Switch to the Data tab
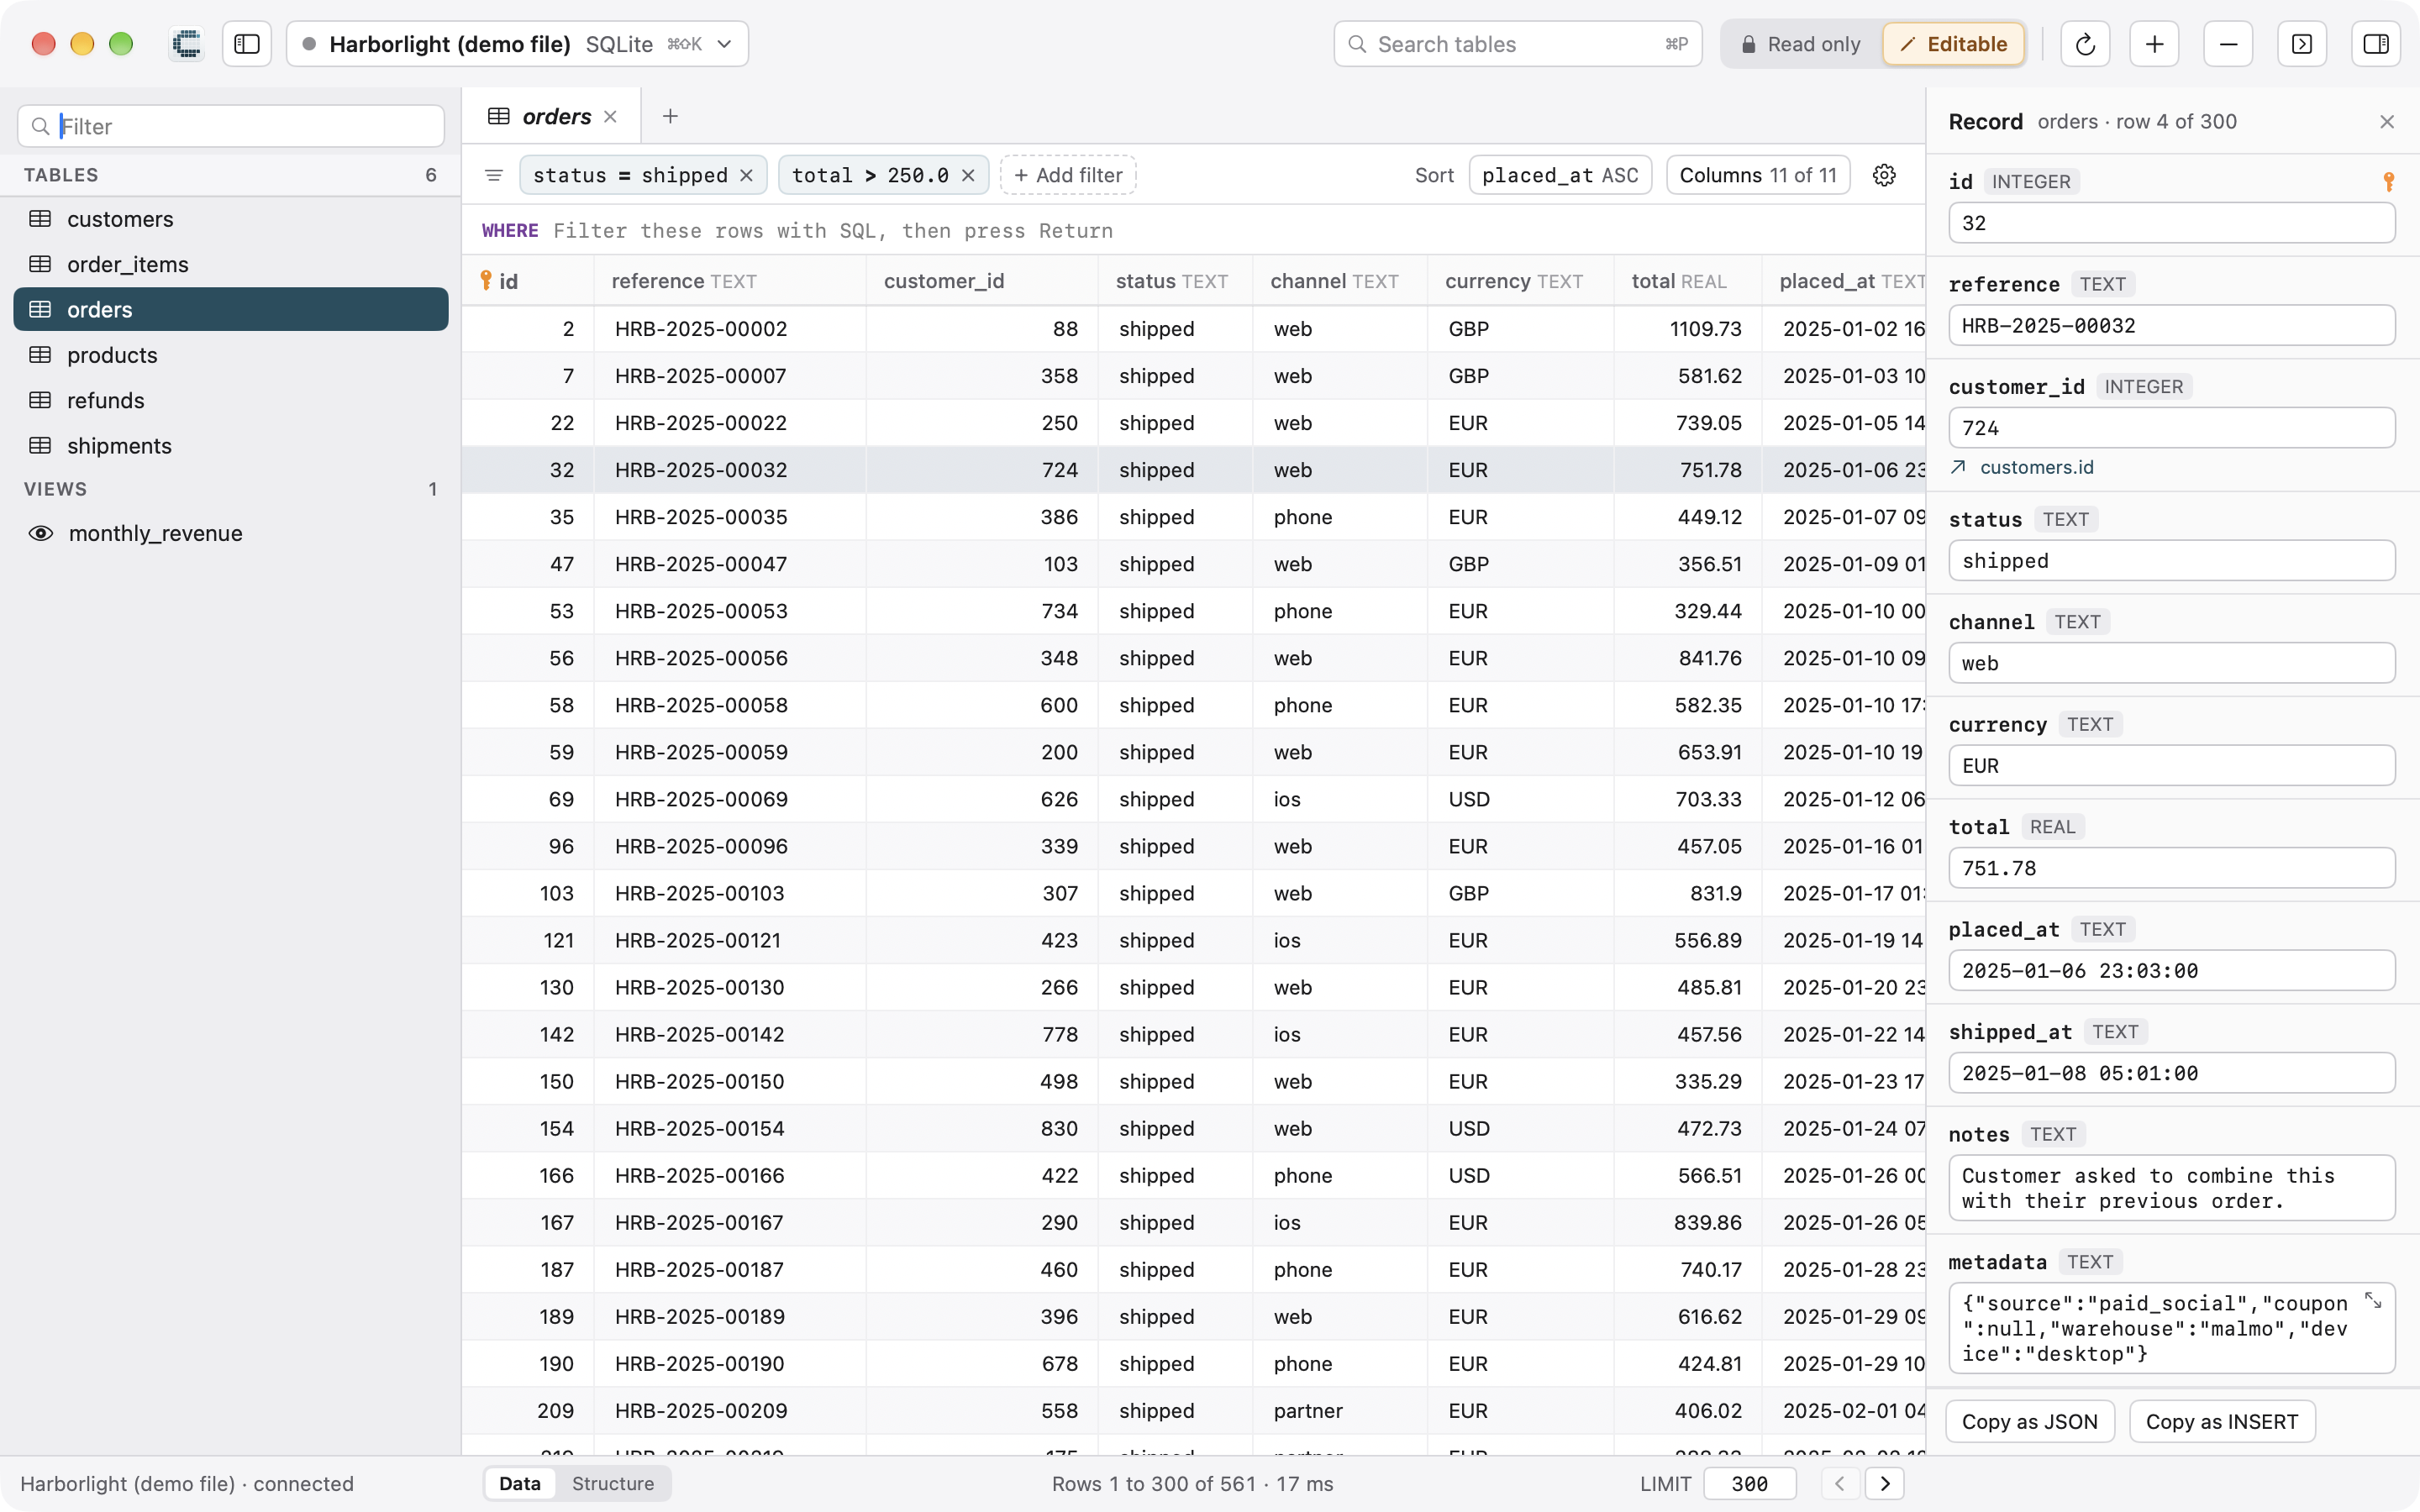This screenshot has height=1512, width=2420. [x=520, y=1483]
